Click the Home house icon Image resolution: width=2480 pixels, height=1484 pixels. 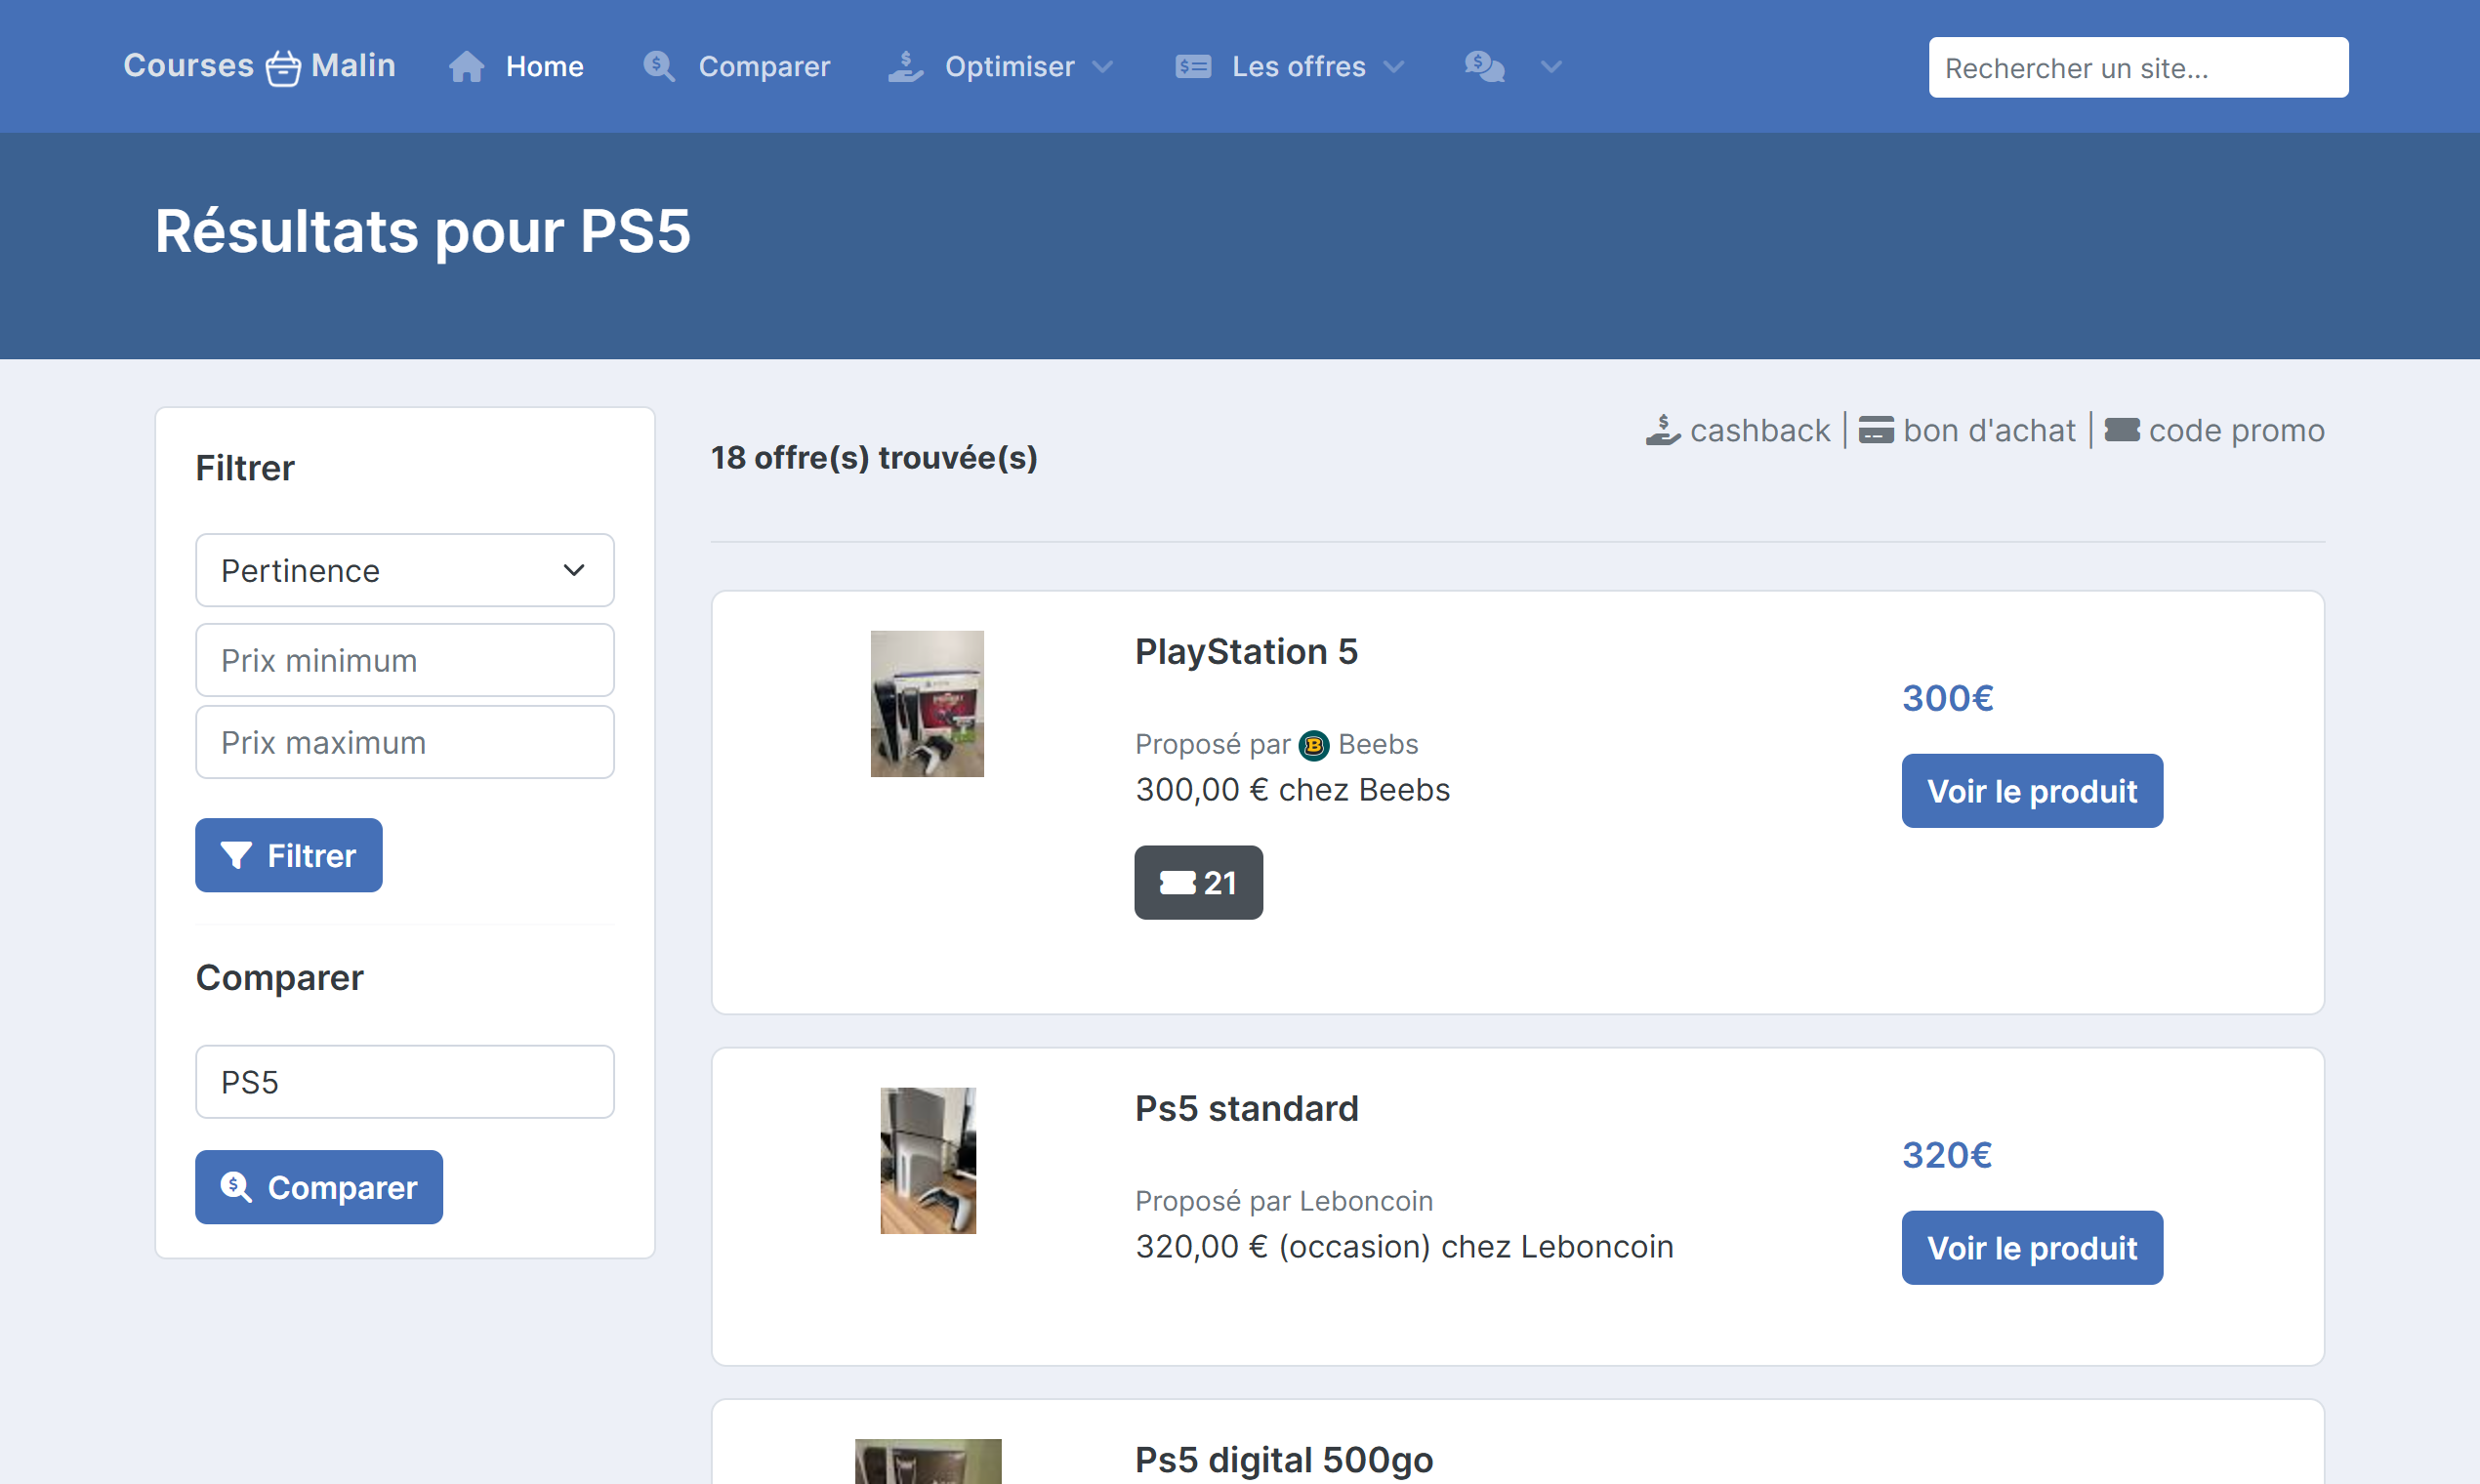pos(466,67)
